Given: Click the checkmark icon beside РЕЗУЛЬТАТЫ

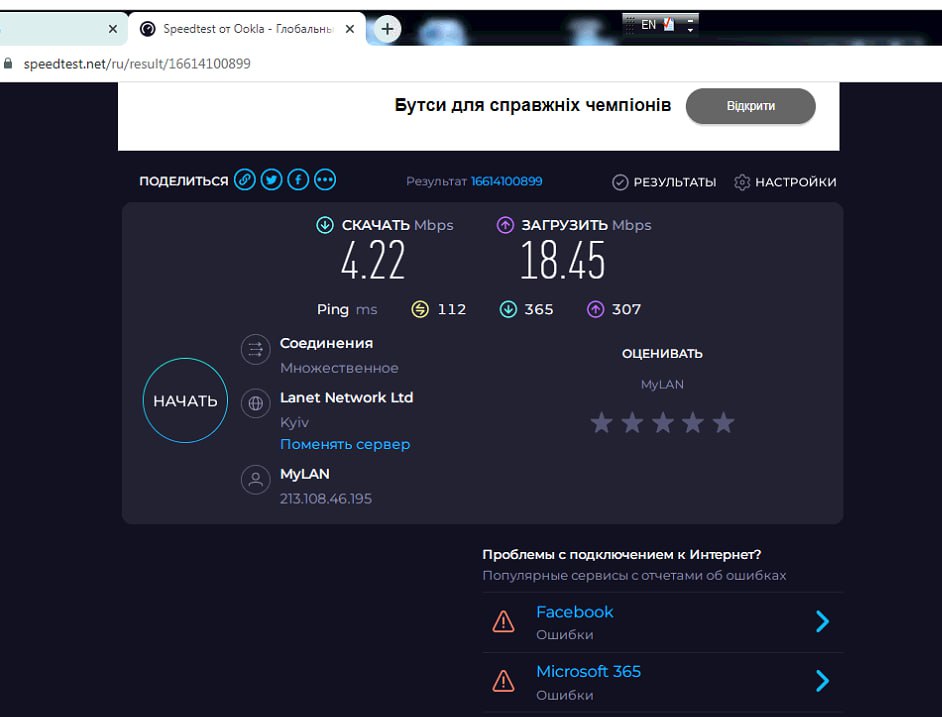Looking at the screenshot, I should pos(620,182).
